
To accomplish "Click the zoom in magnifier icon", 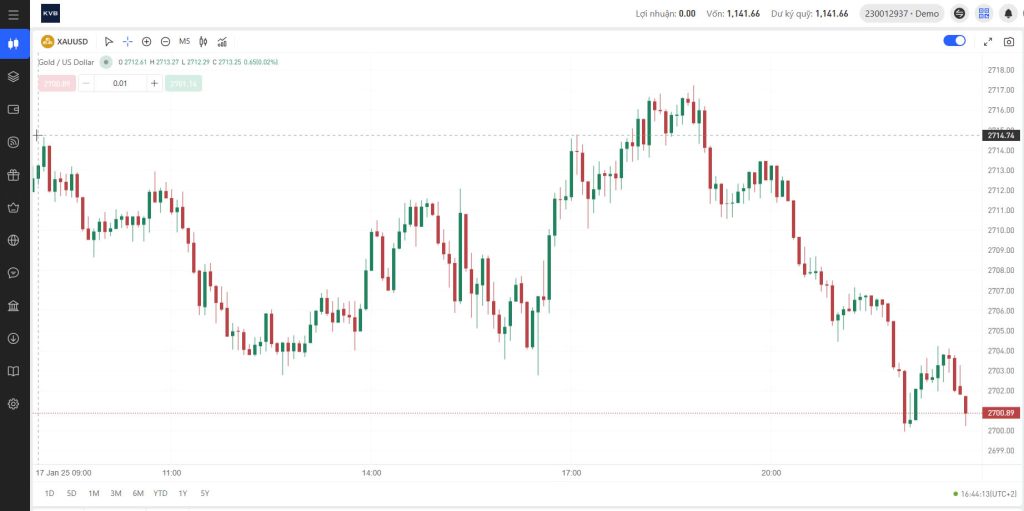I will pos(146,42).
